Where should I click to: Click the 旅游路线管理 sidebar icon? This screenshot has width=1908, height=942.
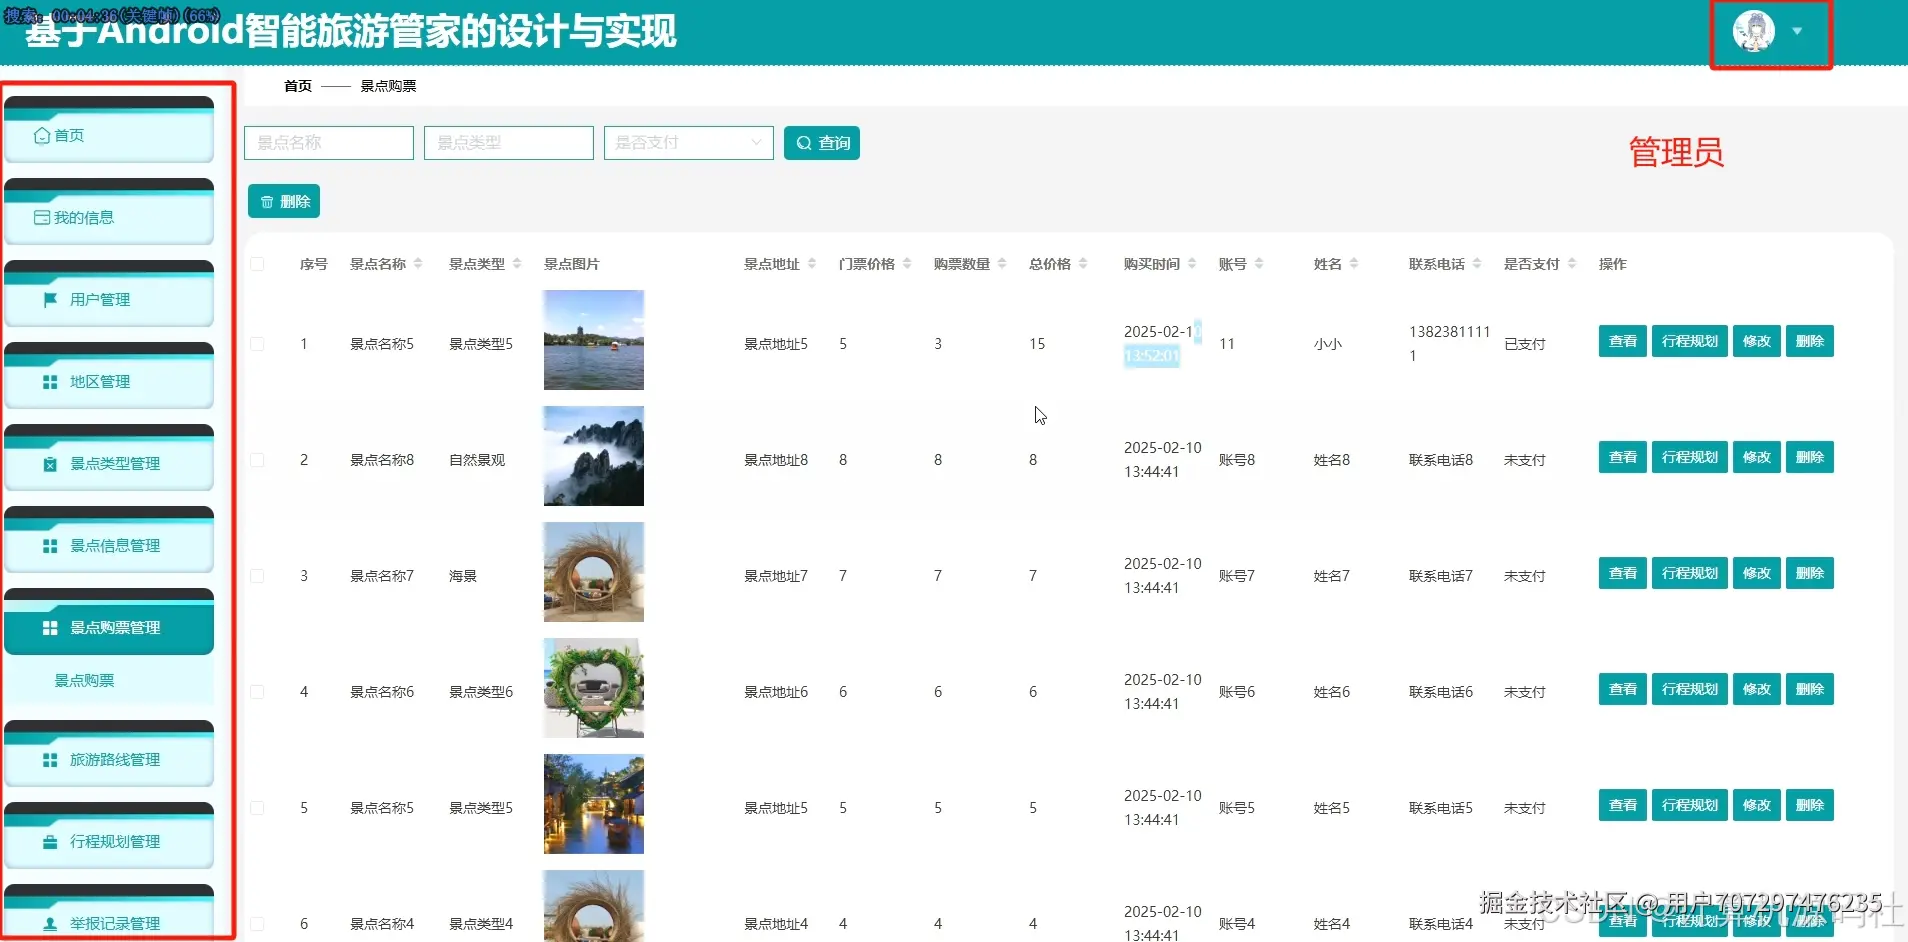pos(50,759)
